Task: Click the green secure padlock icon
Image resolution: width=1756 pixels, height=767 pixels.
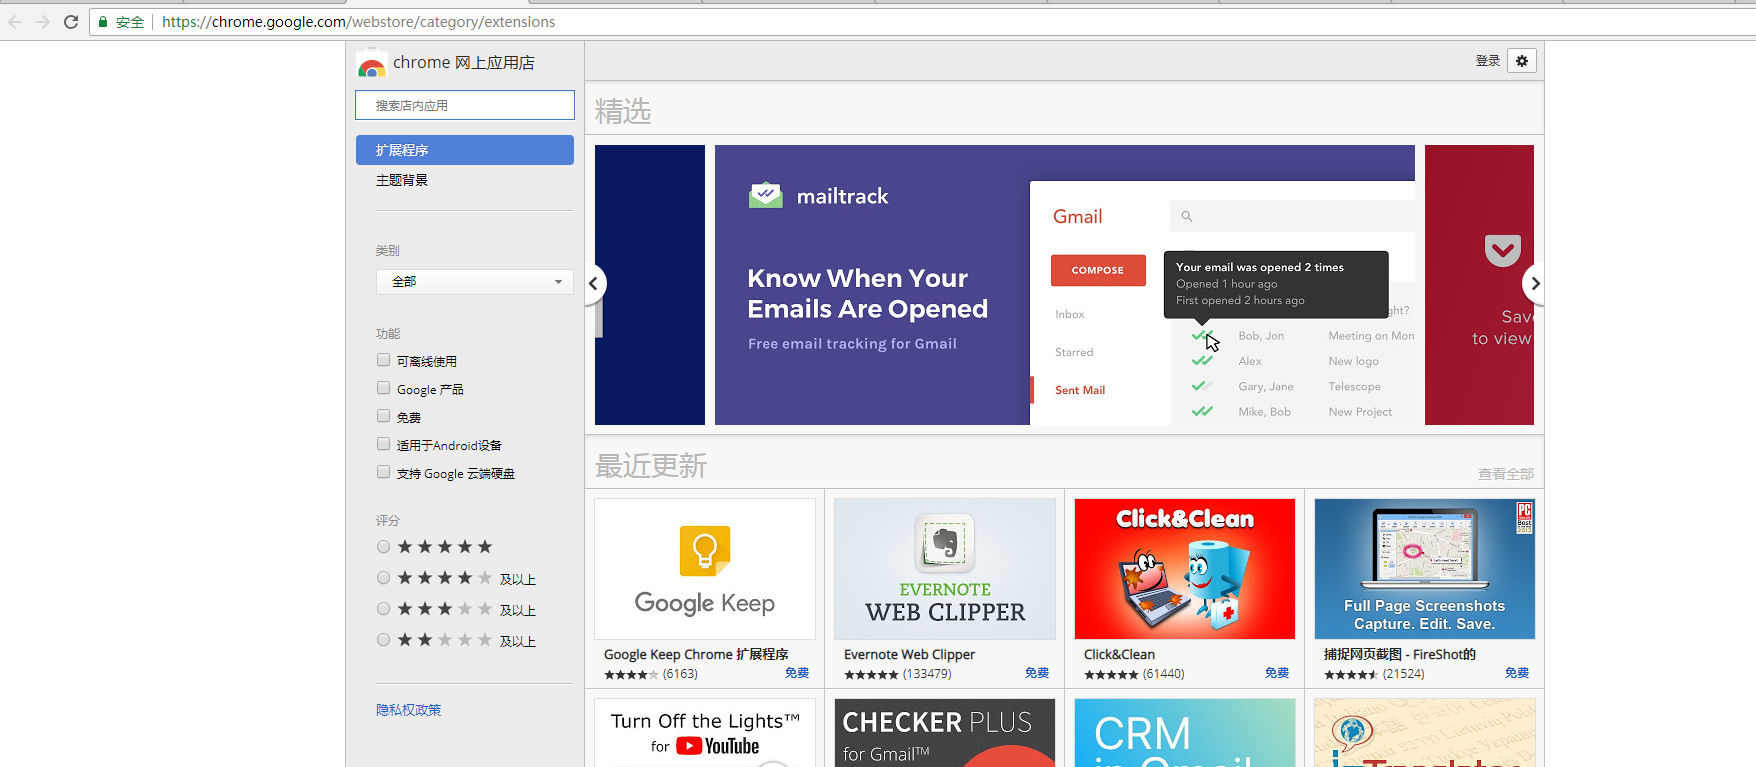Action: (103, 21)
